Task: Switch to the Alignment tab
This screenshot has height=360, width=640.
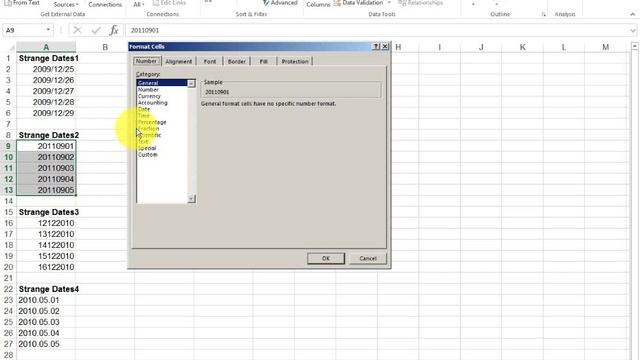Action: point(178,61)
